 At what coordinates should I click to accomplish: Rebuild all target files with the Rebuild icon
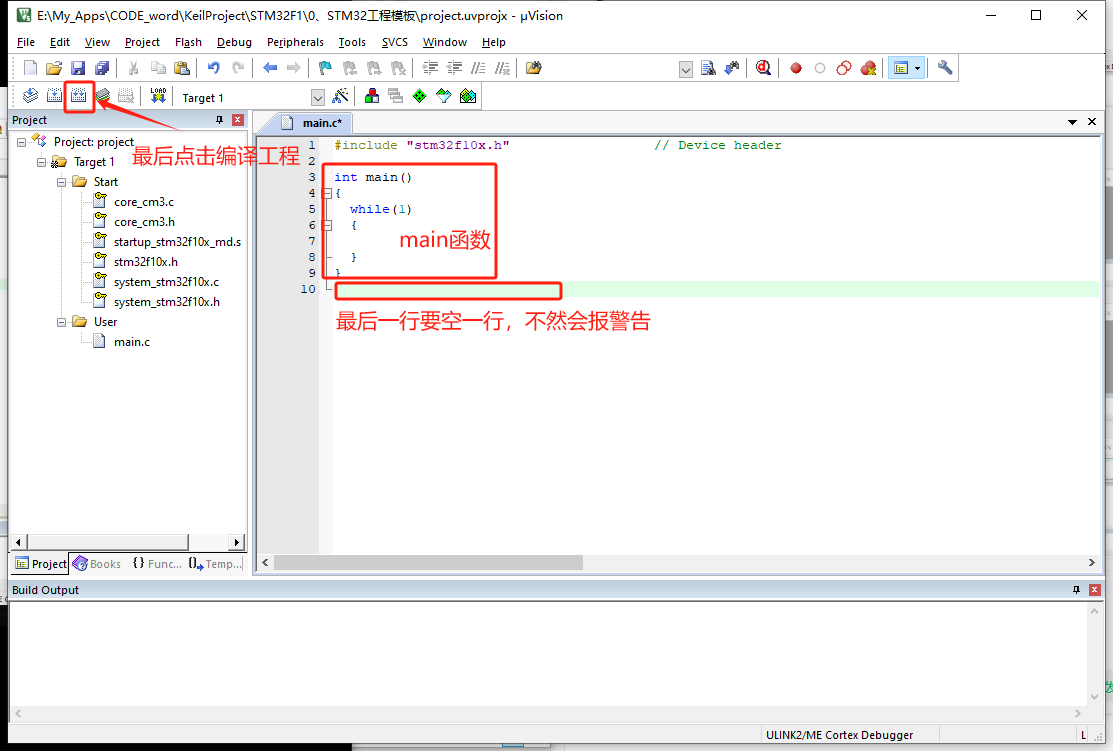pos(78,96)
